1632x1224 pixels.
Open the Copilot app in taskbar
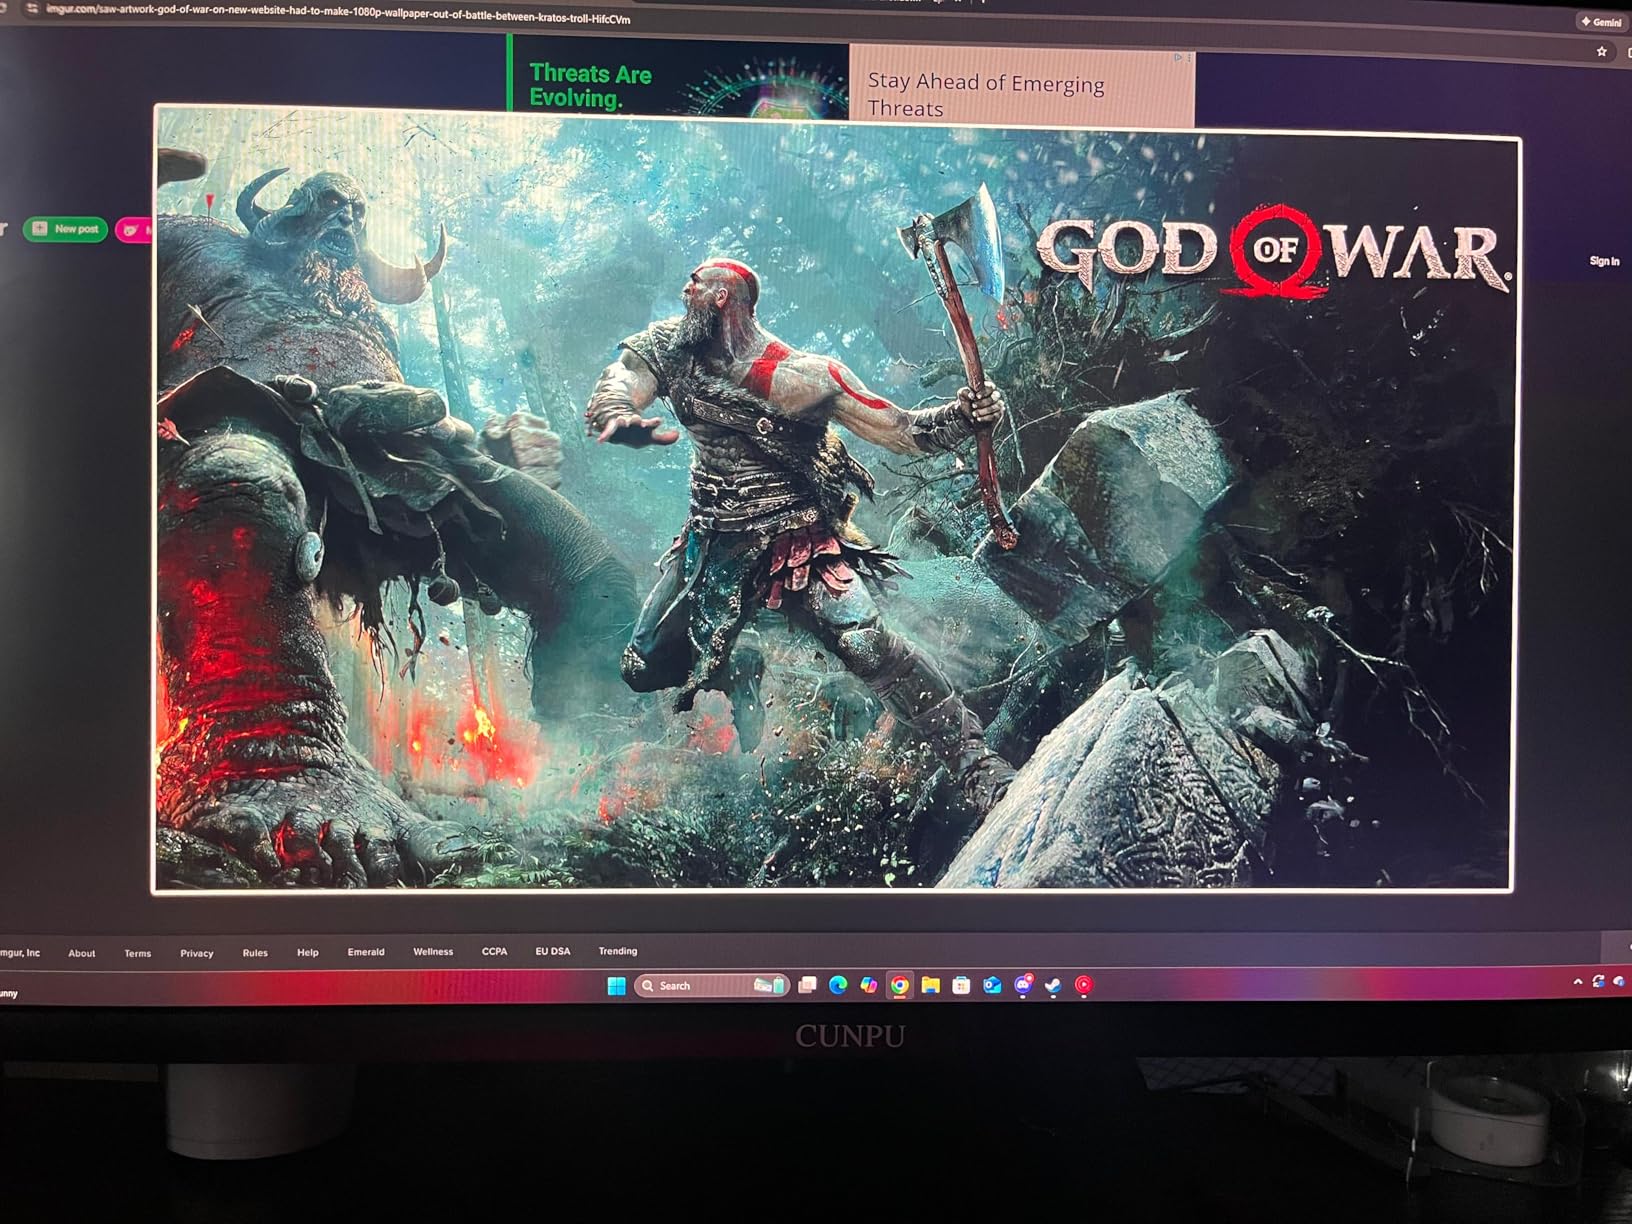click(x=869, y=986)
